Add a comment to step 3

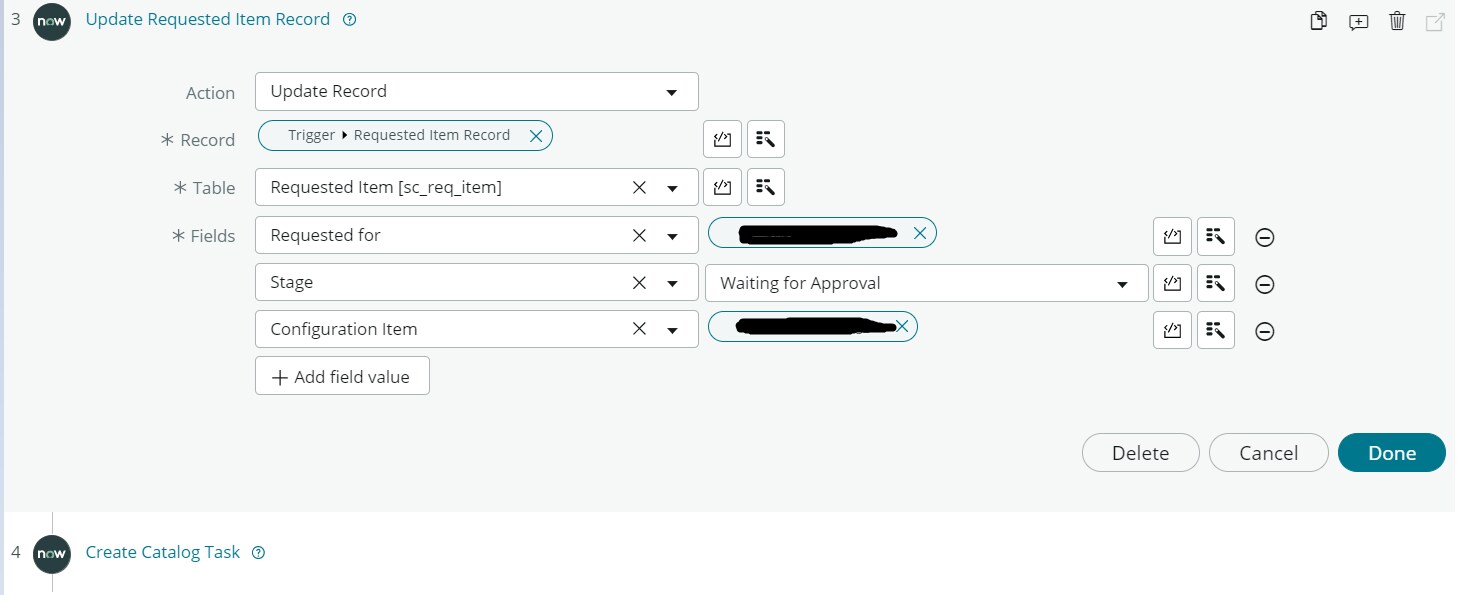pyautogui.click(x=1358, y=20)
